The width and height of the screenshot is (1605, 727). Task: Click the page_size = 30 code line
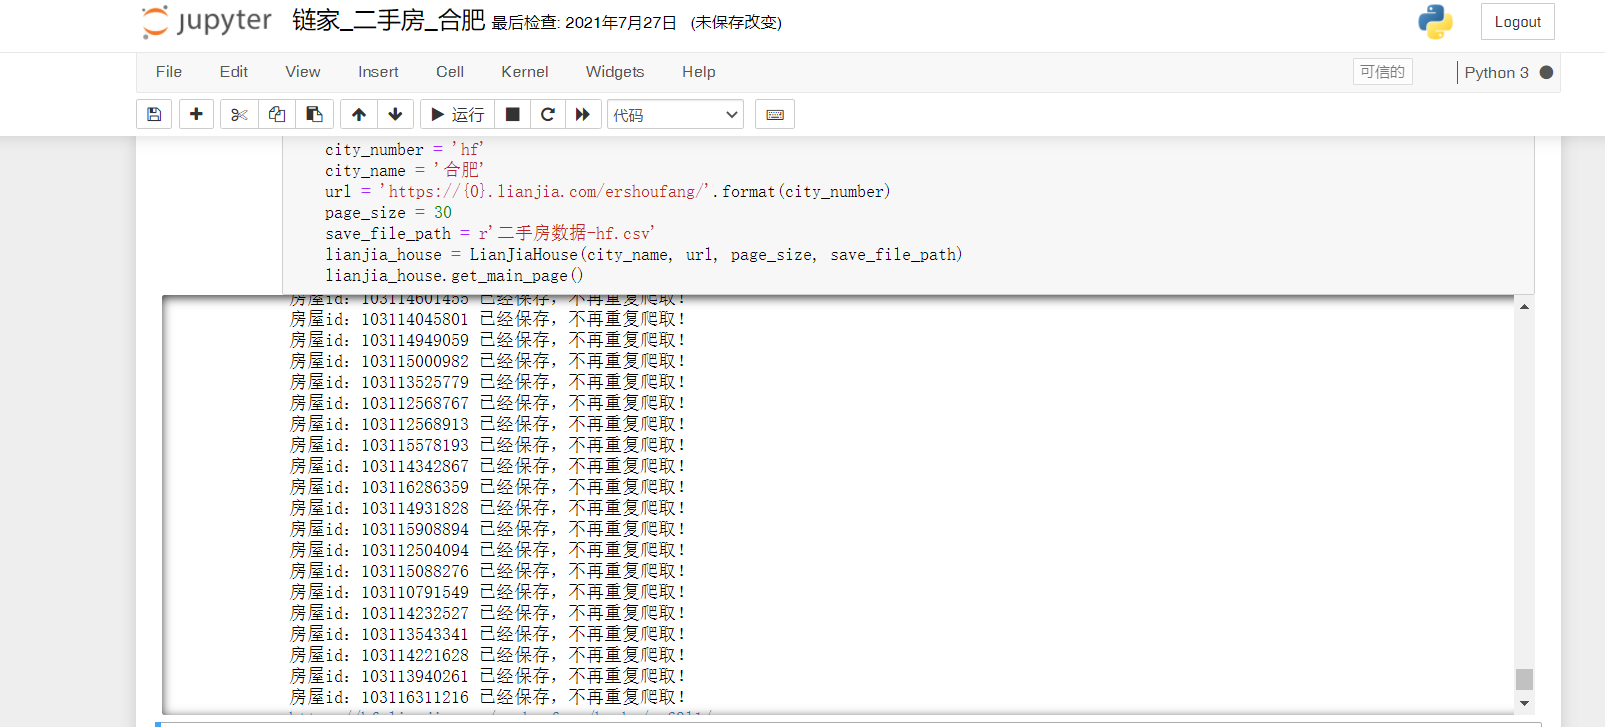388,212
